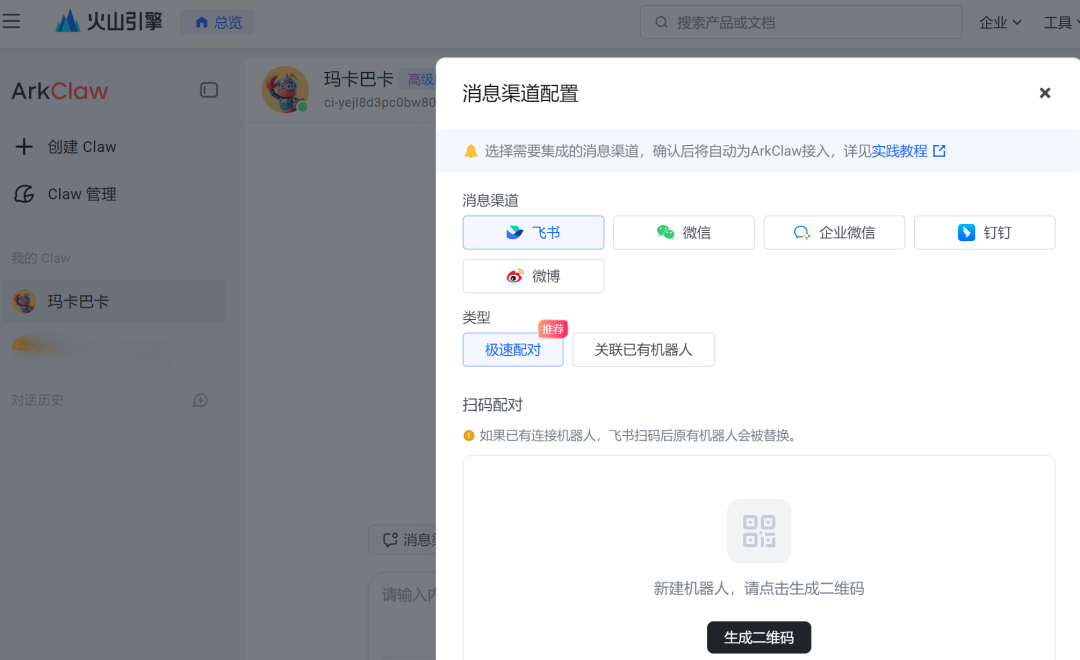This screenshot has width=1080, height=660.
Task: Click the 玛卡巴卡 avatar in header
Action: pos(285,90)
